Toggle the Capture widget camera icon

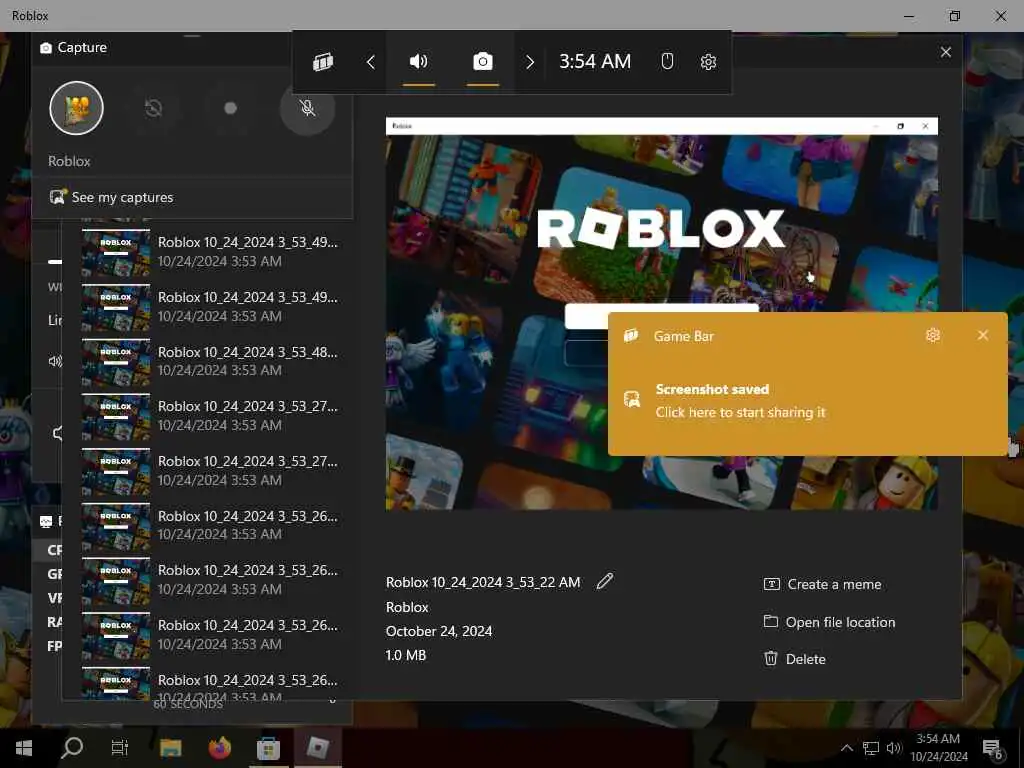[x=483, y=62]
